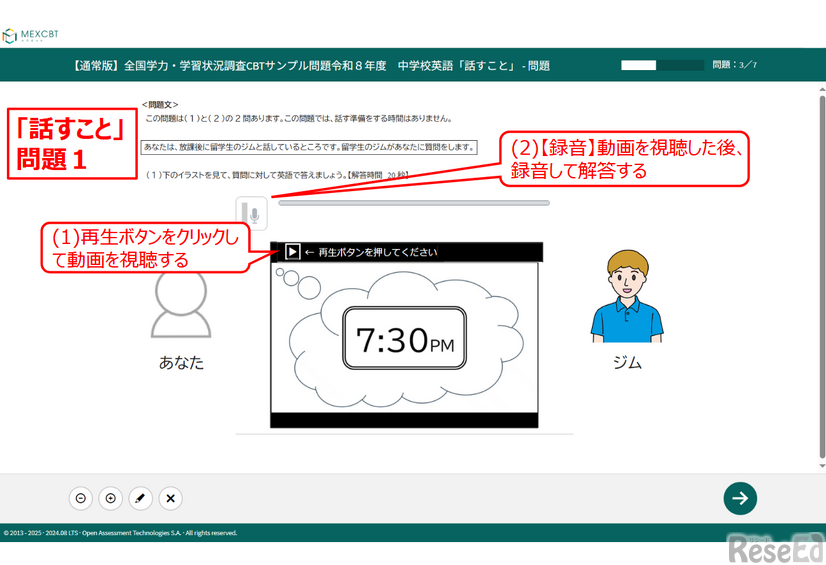Click the Jim character avatar
This screenshot has width=826, height=565.
tap(627, 297)
